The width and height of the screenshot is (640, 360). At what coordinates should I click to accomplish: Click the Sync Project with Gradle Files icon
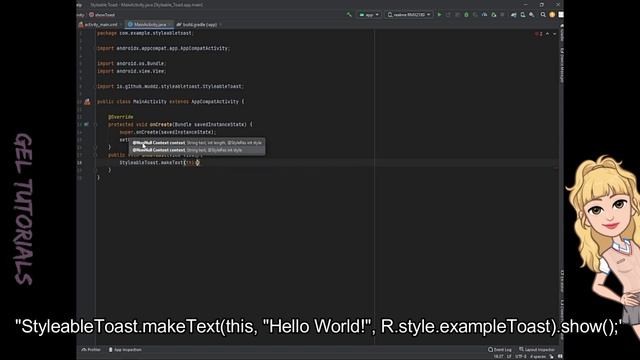pyautogui.click(x=513, y=15)
